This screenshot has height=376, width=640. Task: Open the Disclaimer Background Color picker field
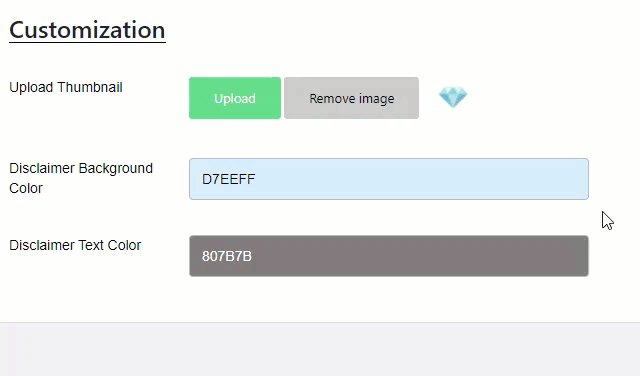389,179
